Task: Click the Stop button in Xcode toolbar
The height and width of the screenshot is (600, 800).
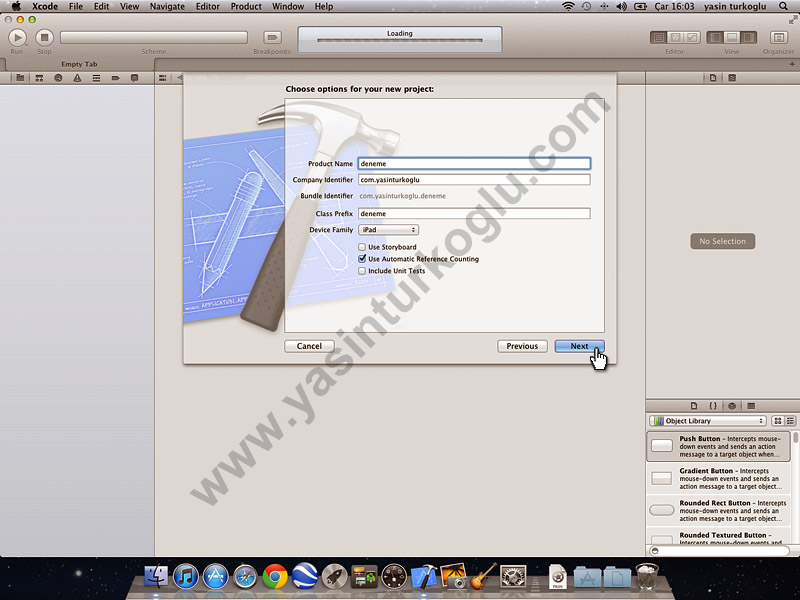Action: point(44,37)
